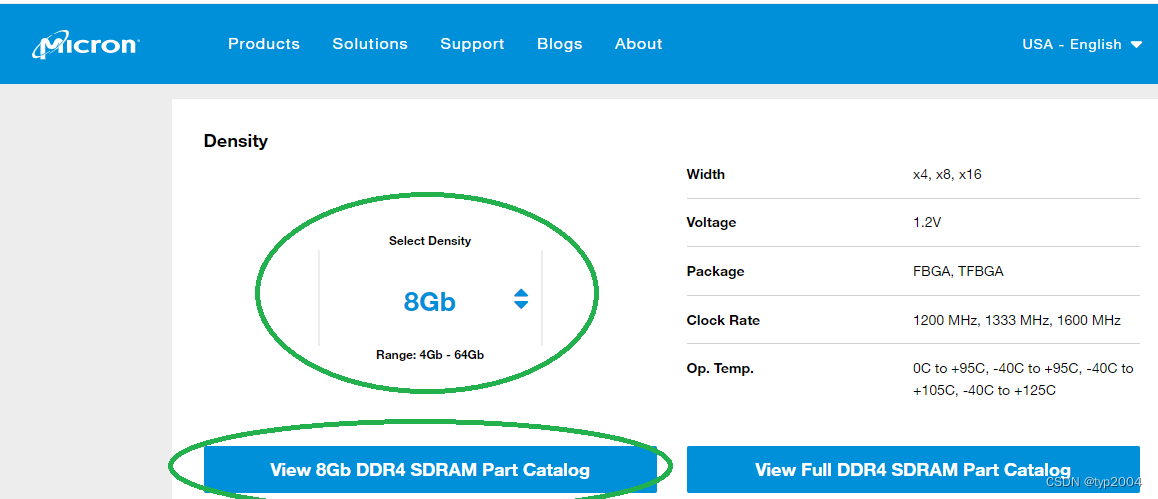Select the 8Gb density value
The height and width of the screenshot is (499, 1158).
[429, 301]
